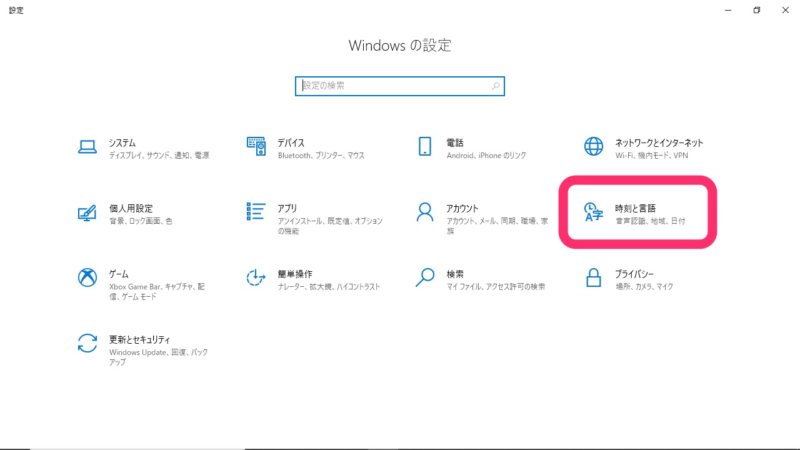This screenshot has width=800, height=450.
Task: Open the 簡単操作 settings label
Action: 295,274
